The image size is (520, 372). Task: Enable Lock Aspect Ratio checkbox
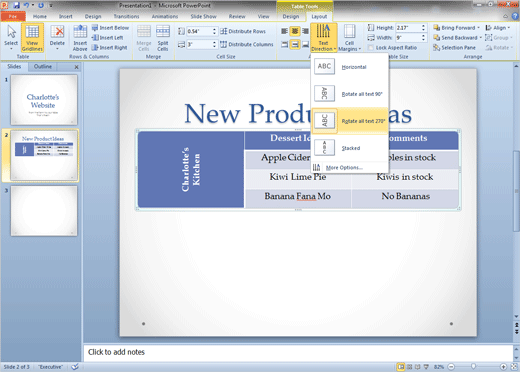[370, 48]
